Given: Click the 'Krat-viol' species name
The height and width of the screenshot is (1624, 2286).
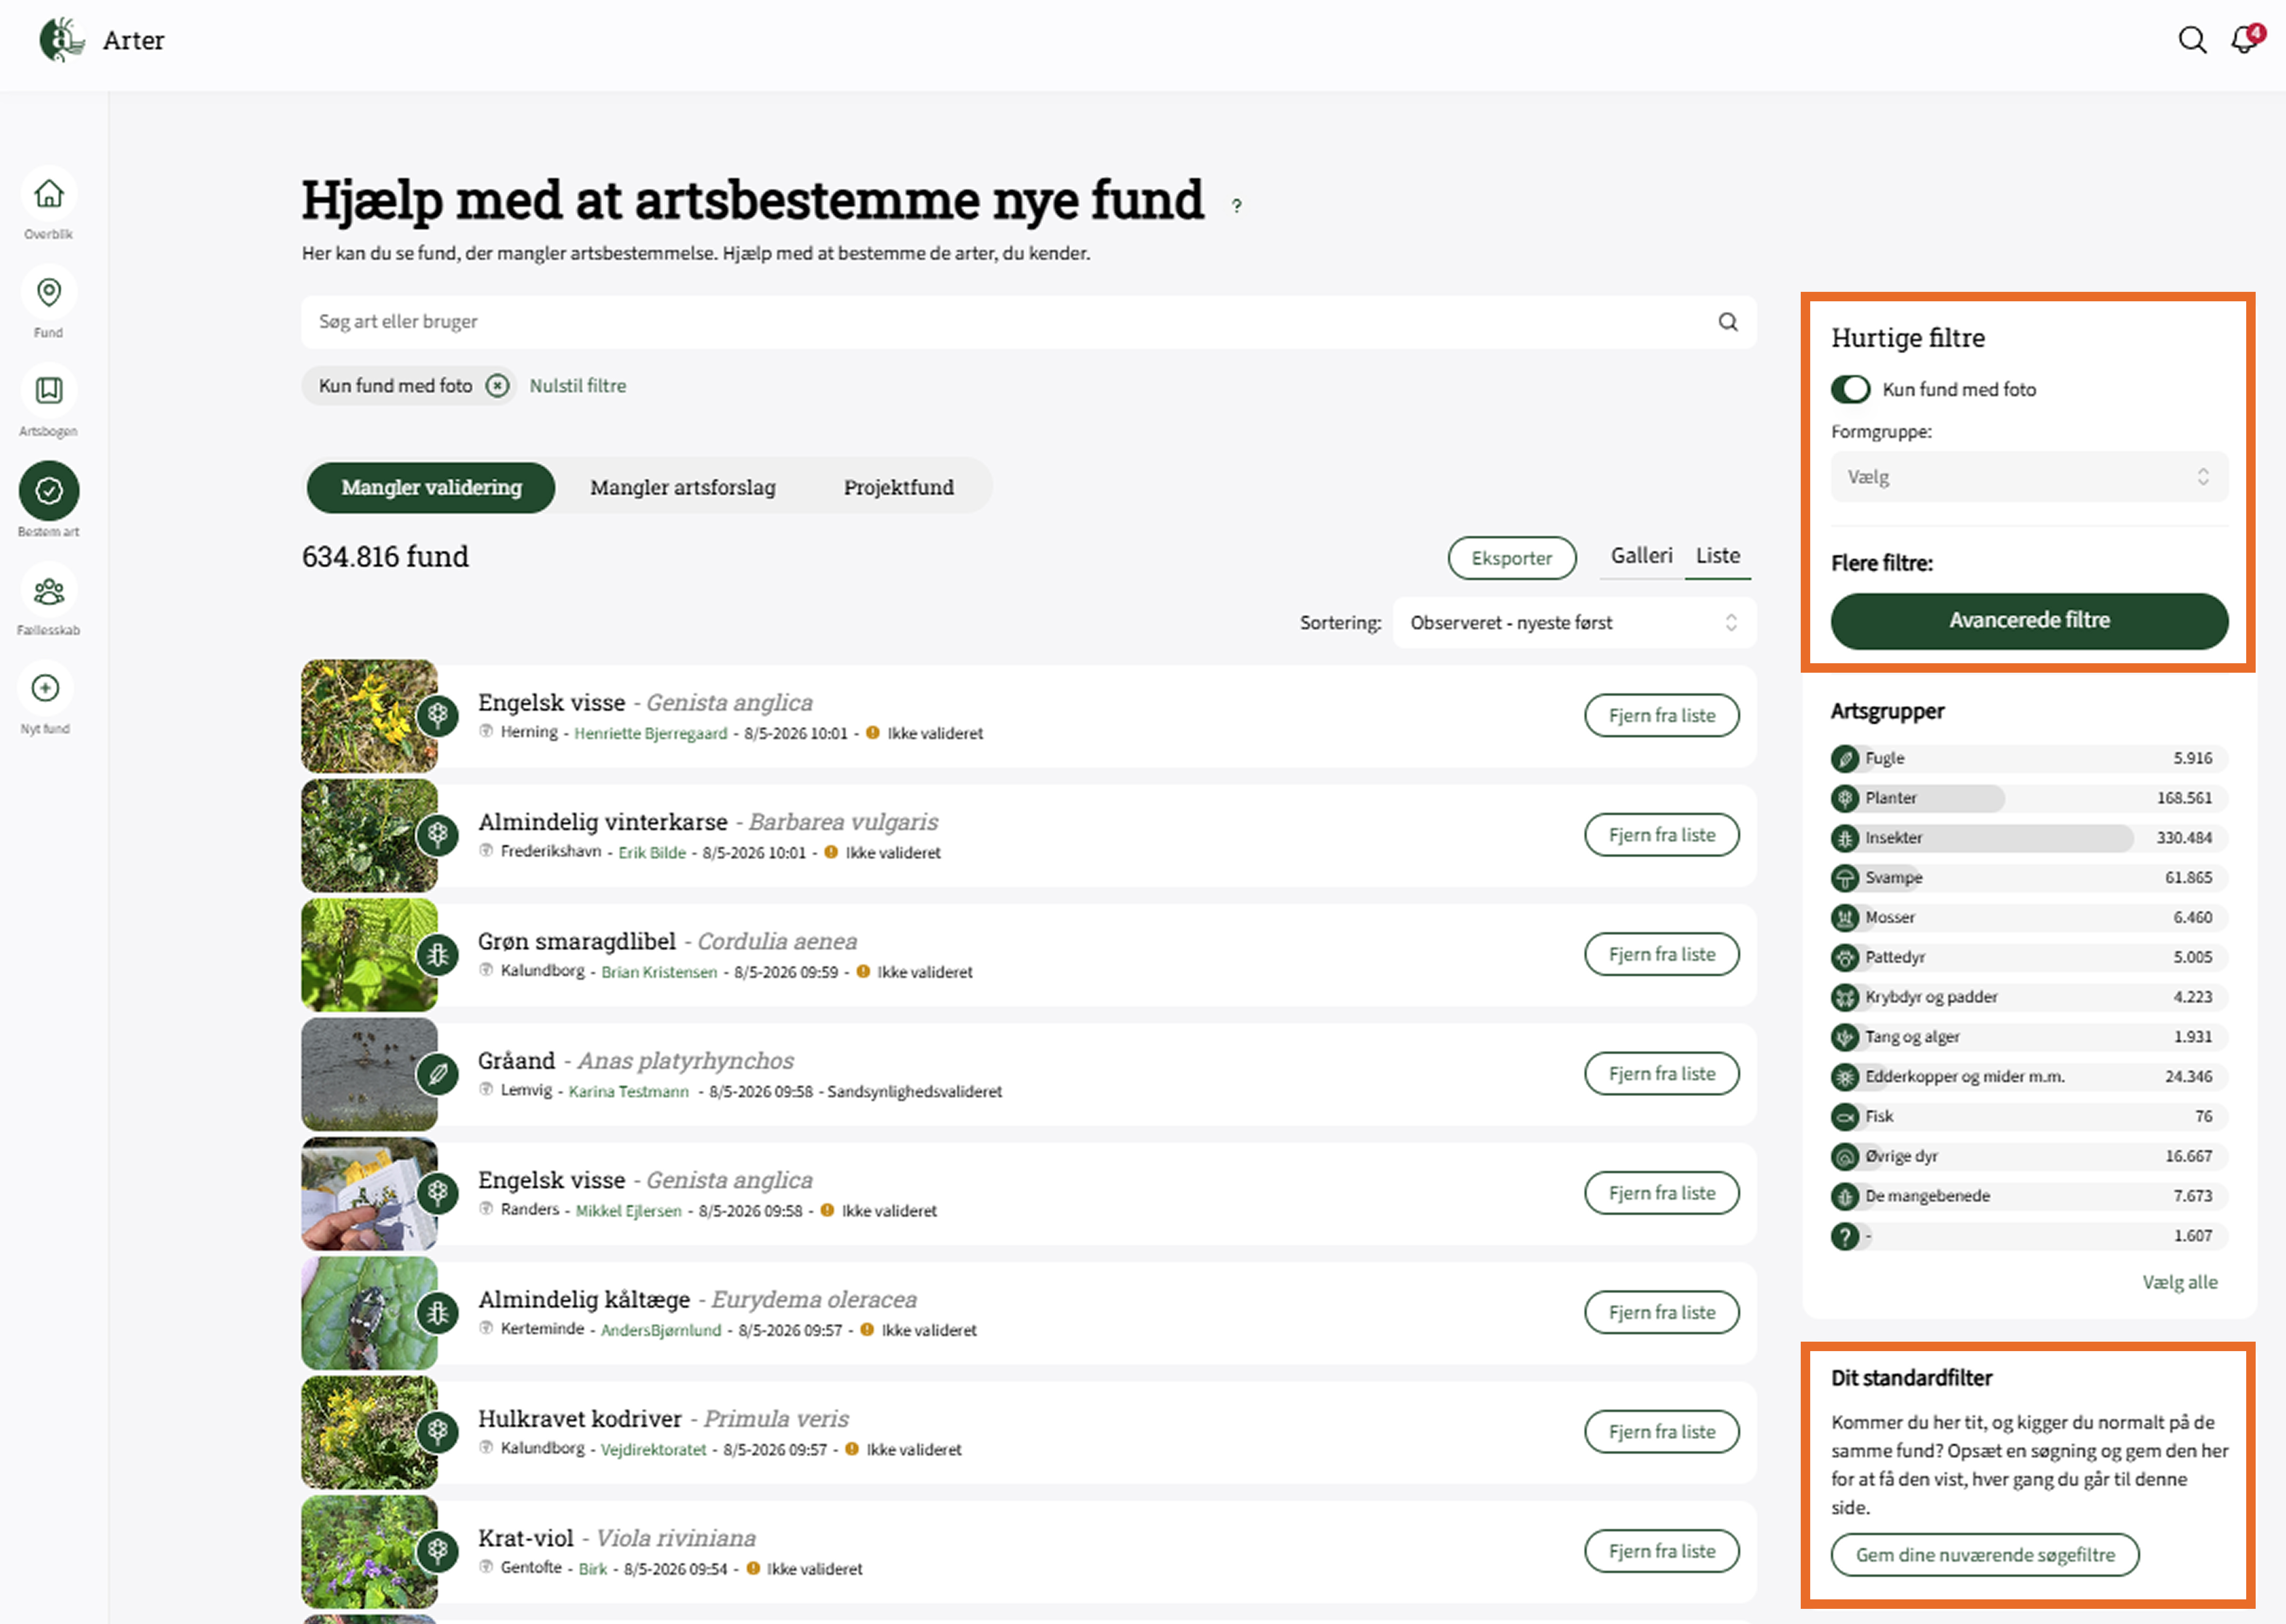Looking at the screenshot, I should (x=526, y=1539).
